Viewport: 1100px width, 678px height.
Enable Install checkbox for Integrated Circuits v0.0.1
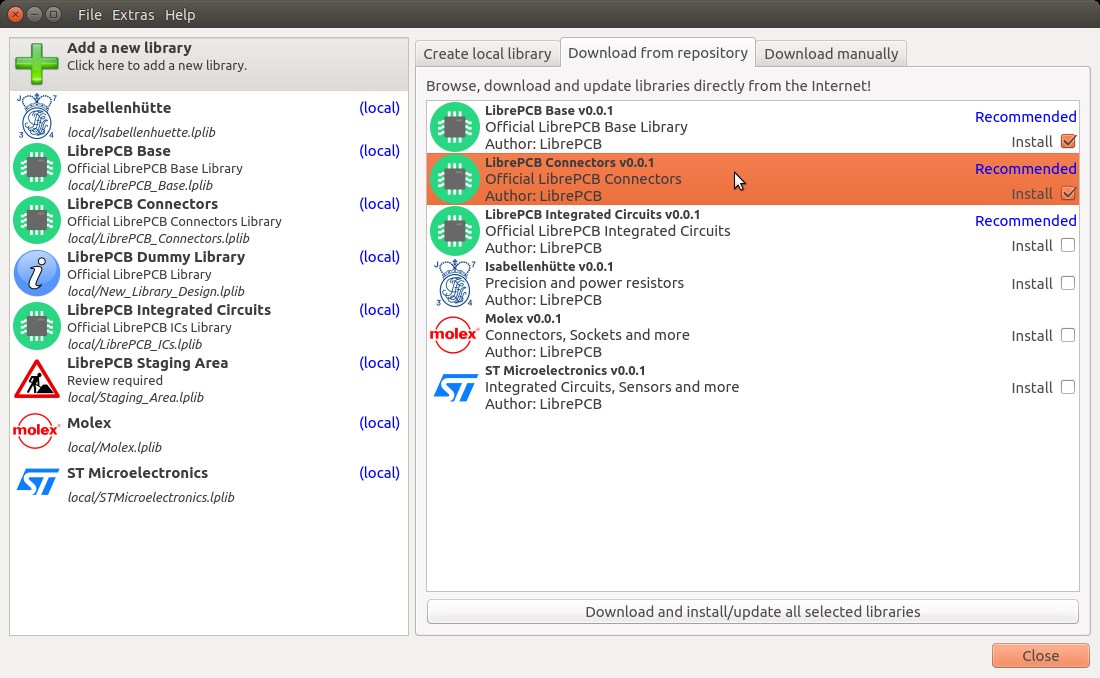(x=1067, y=245)
